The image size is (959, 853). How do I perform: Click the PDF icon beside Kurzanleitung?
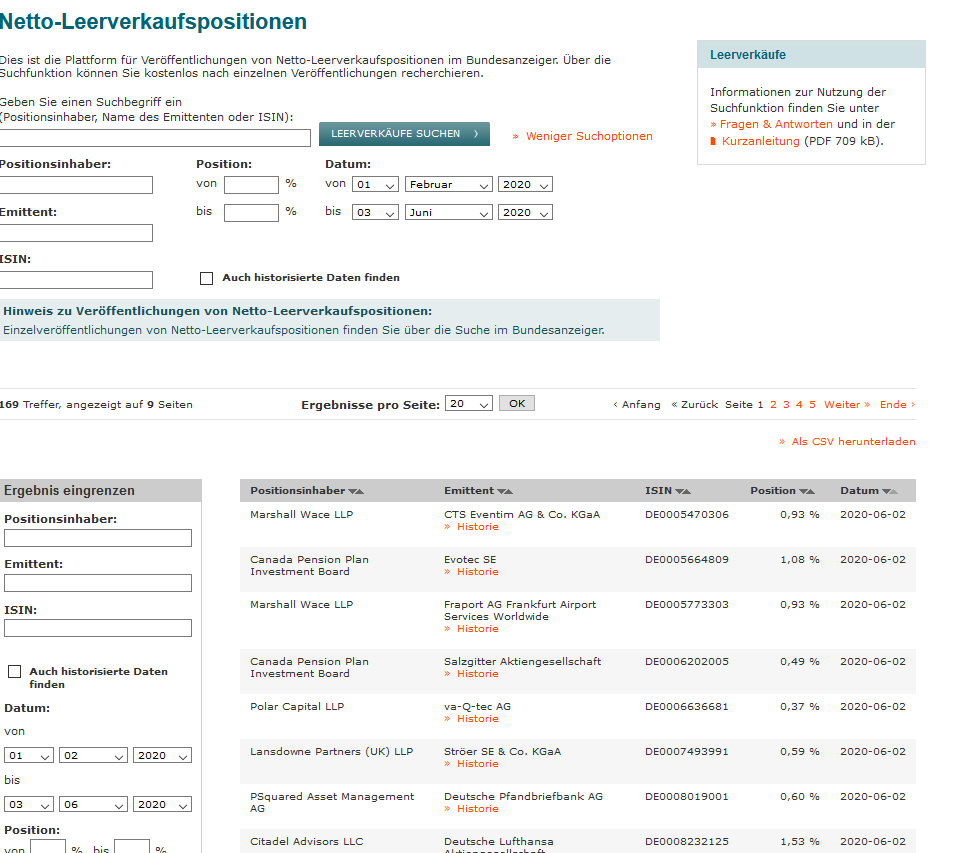(713, 141)
